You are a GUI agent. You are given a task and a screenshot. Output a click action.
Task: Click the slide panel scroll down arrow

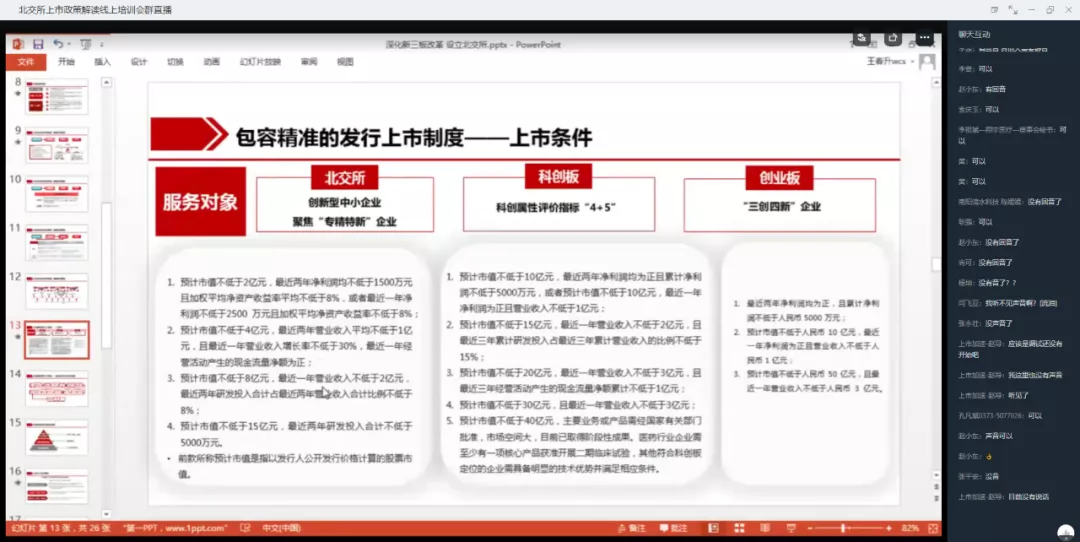pos(106,514)
